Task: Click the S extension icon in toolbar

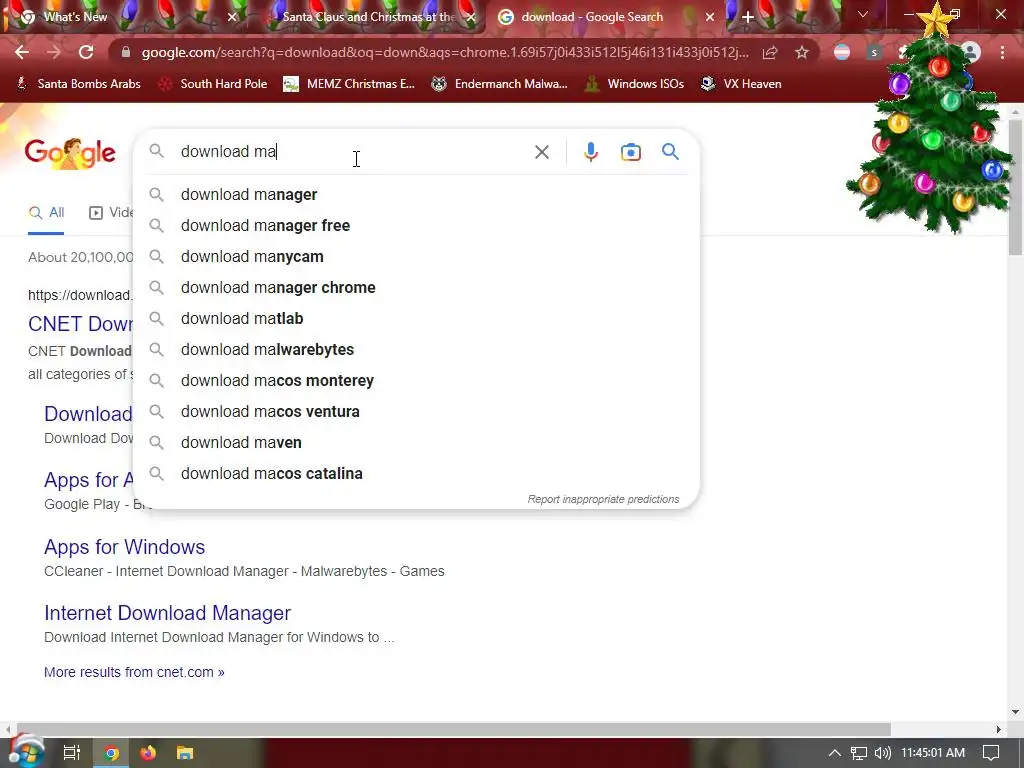Action: [x=874, y=52]
